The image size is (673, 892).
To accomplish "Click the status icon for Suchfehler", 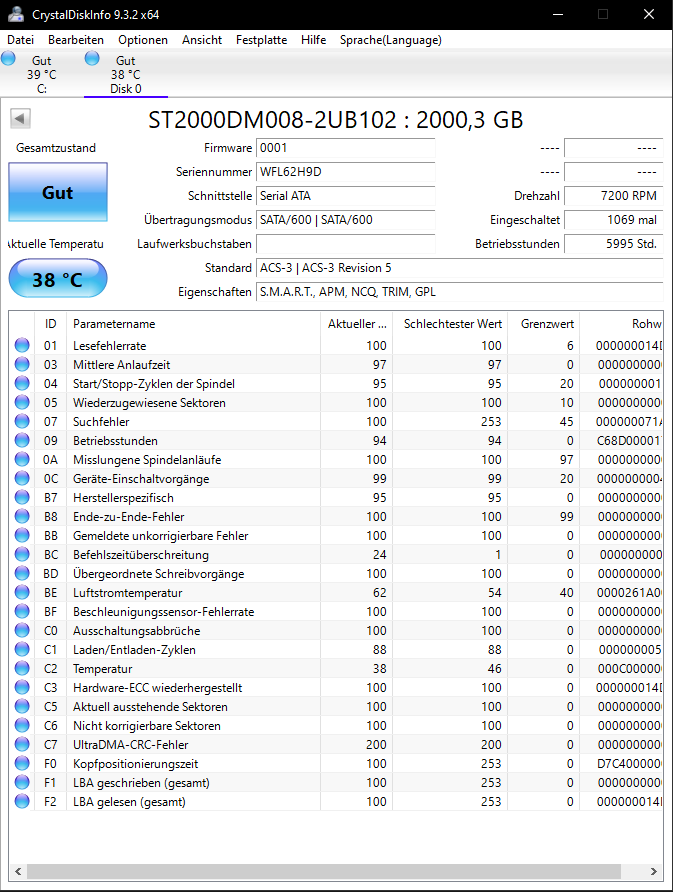I will point(22,422).
